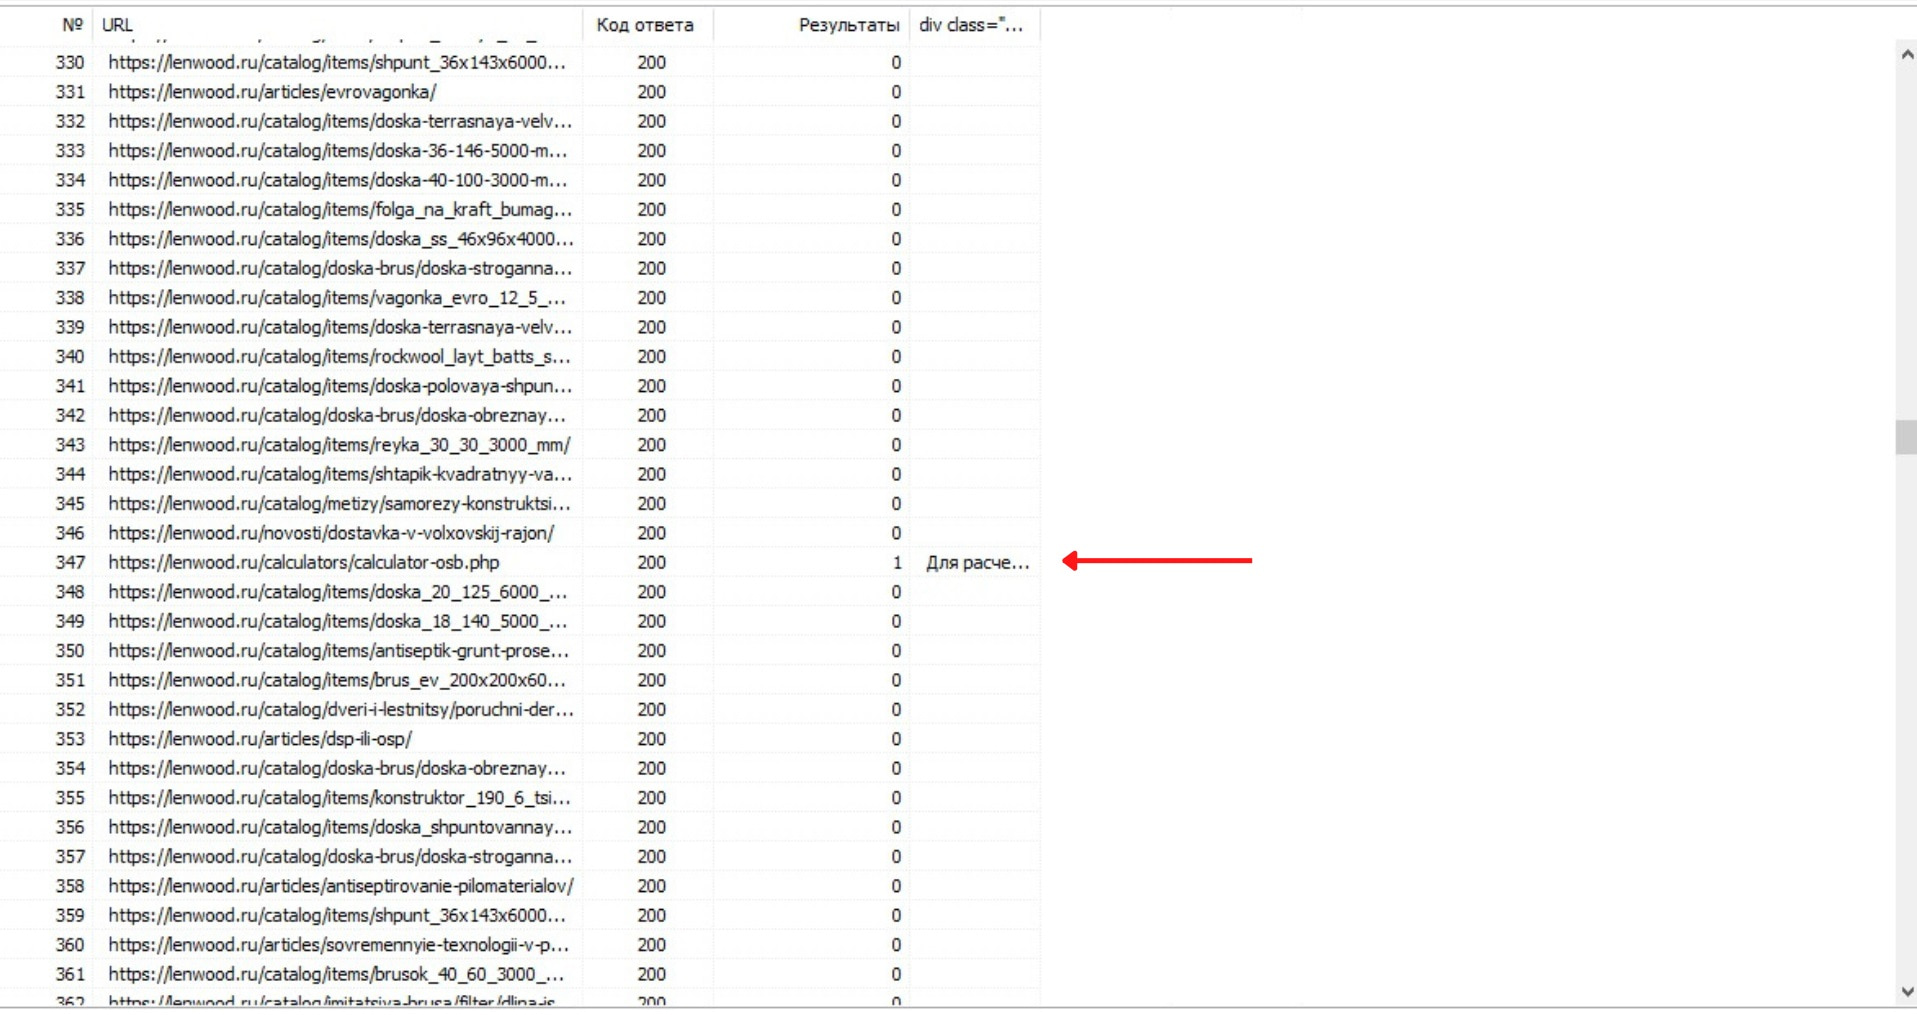
Task: Select row 360 sovremennyie-texnologii URL
Action: tap(338, 945)
